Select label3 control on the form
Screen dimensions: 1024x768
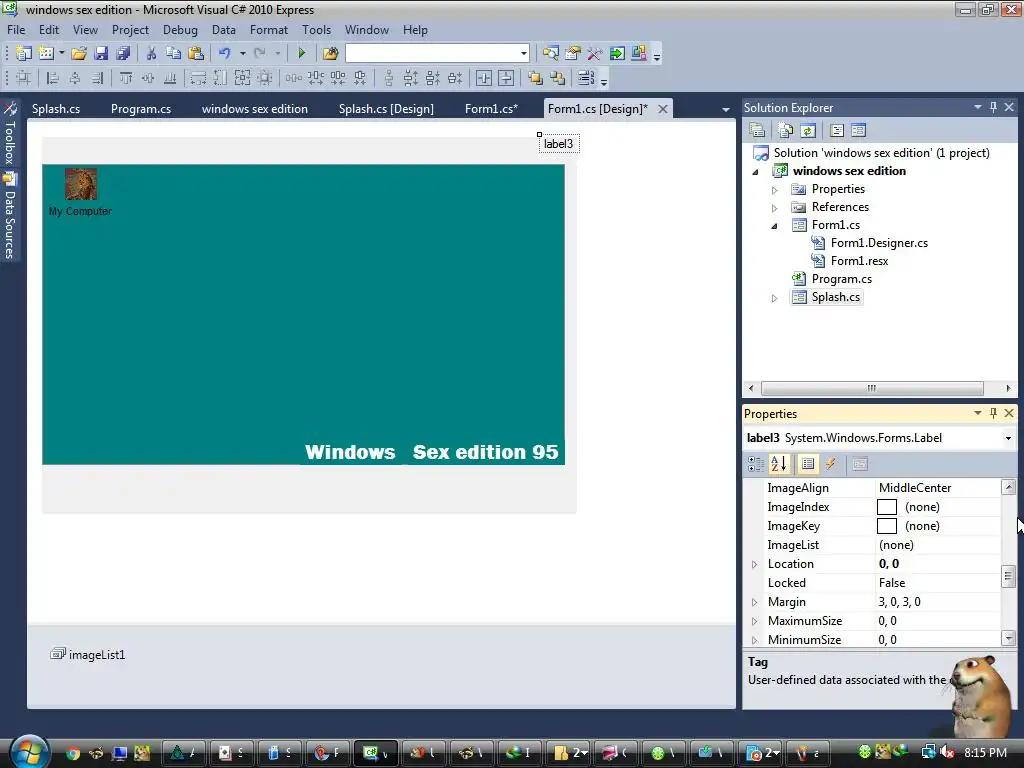click(558, 144)
